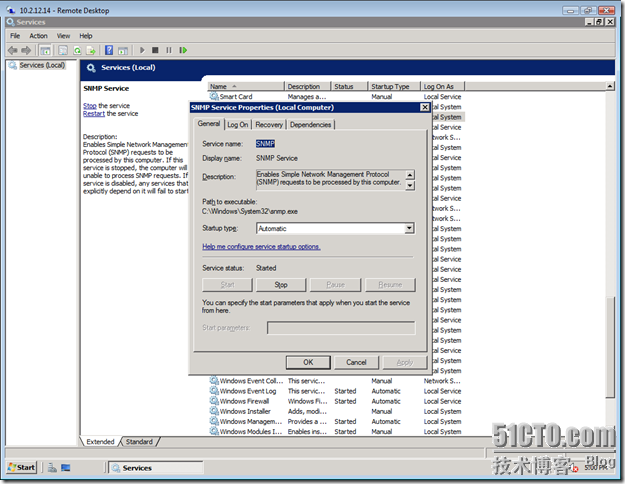Click the Restart Service toolbar icon
The image size is (625, 484).
coord(183,50)
